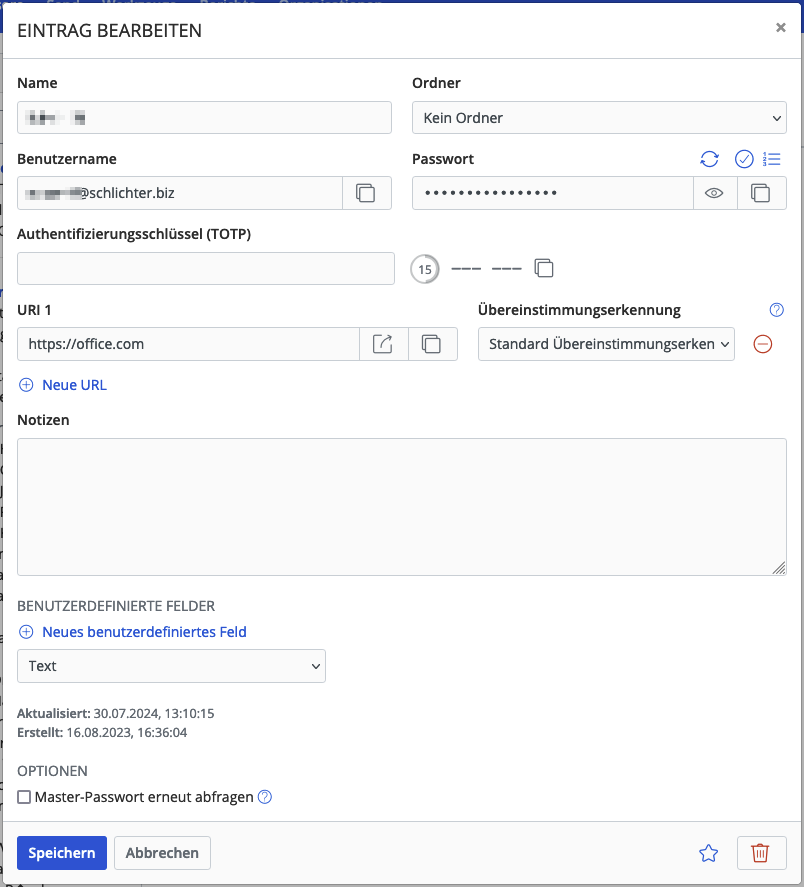Copy the username to clipboard
This screenshot has width=804, height=887.
366,193
